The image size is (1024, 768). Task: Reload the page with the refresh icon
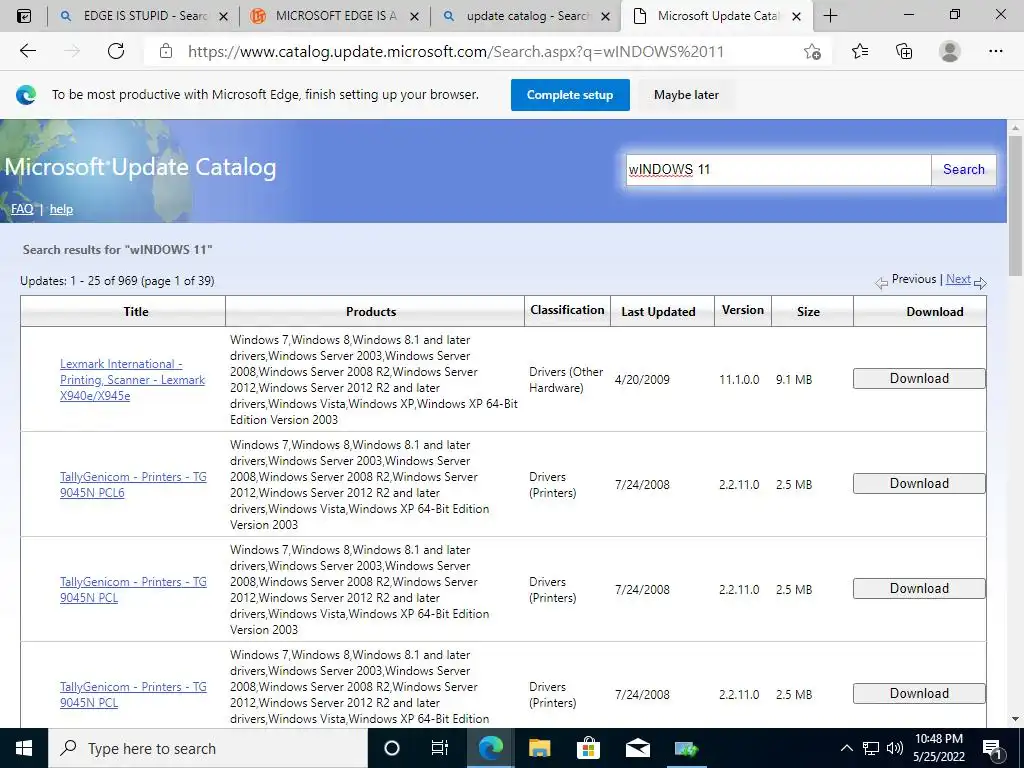coord(116,51)
